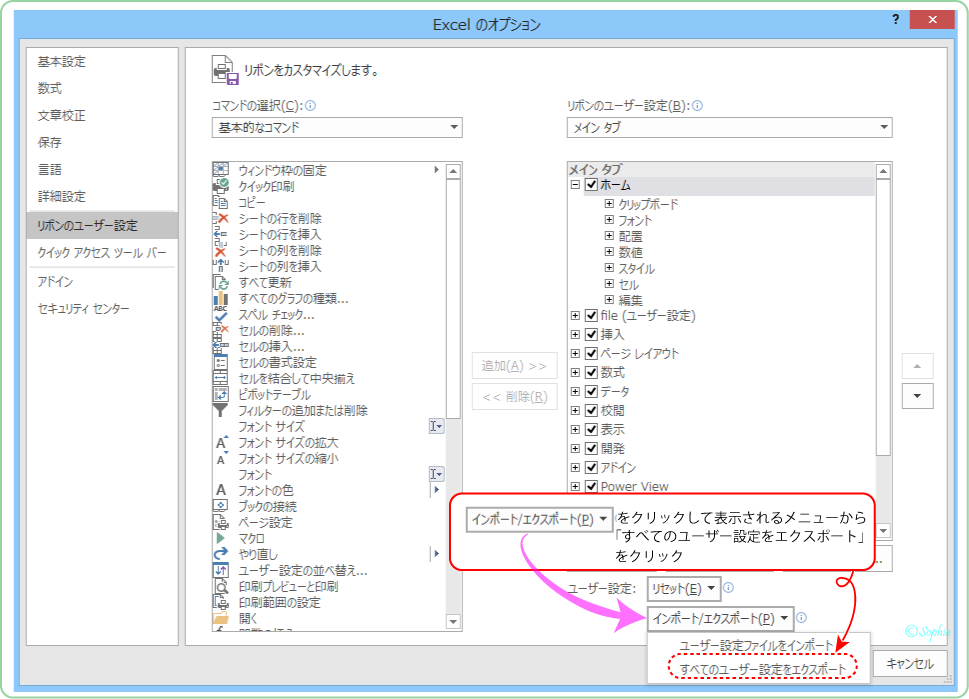Click the フォントの色 letter icon

pyautogui.click(x=221, y=490)
